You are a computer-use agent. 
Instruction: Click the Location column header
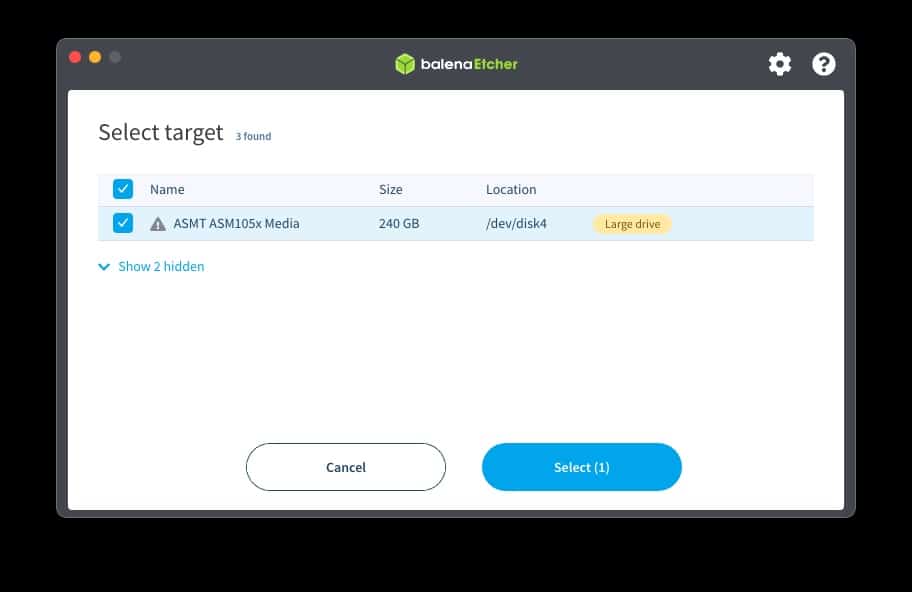[511, 190]
